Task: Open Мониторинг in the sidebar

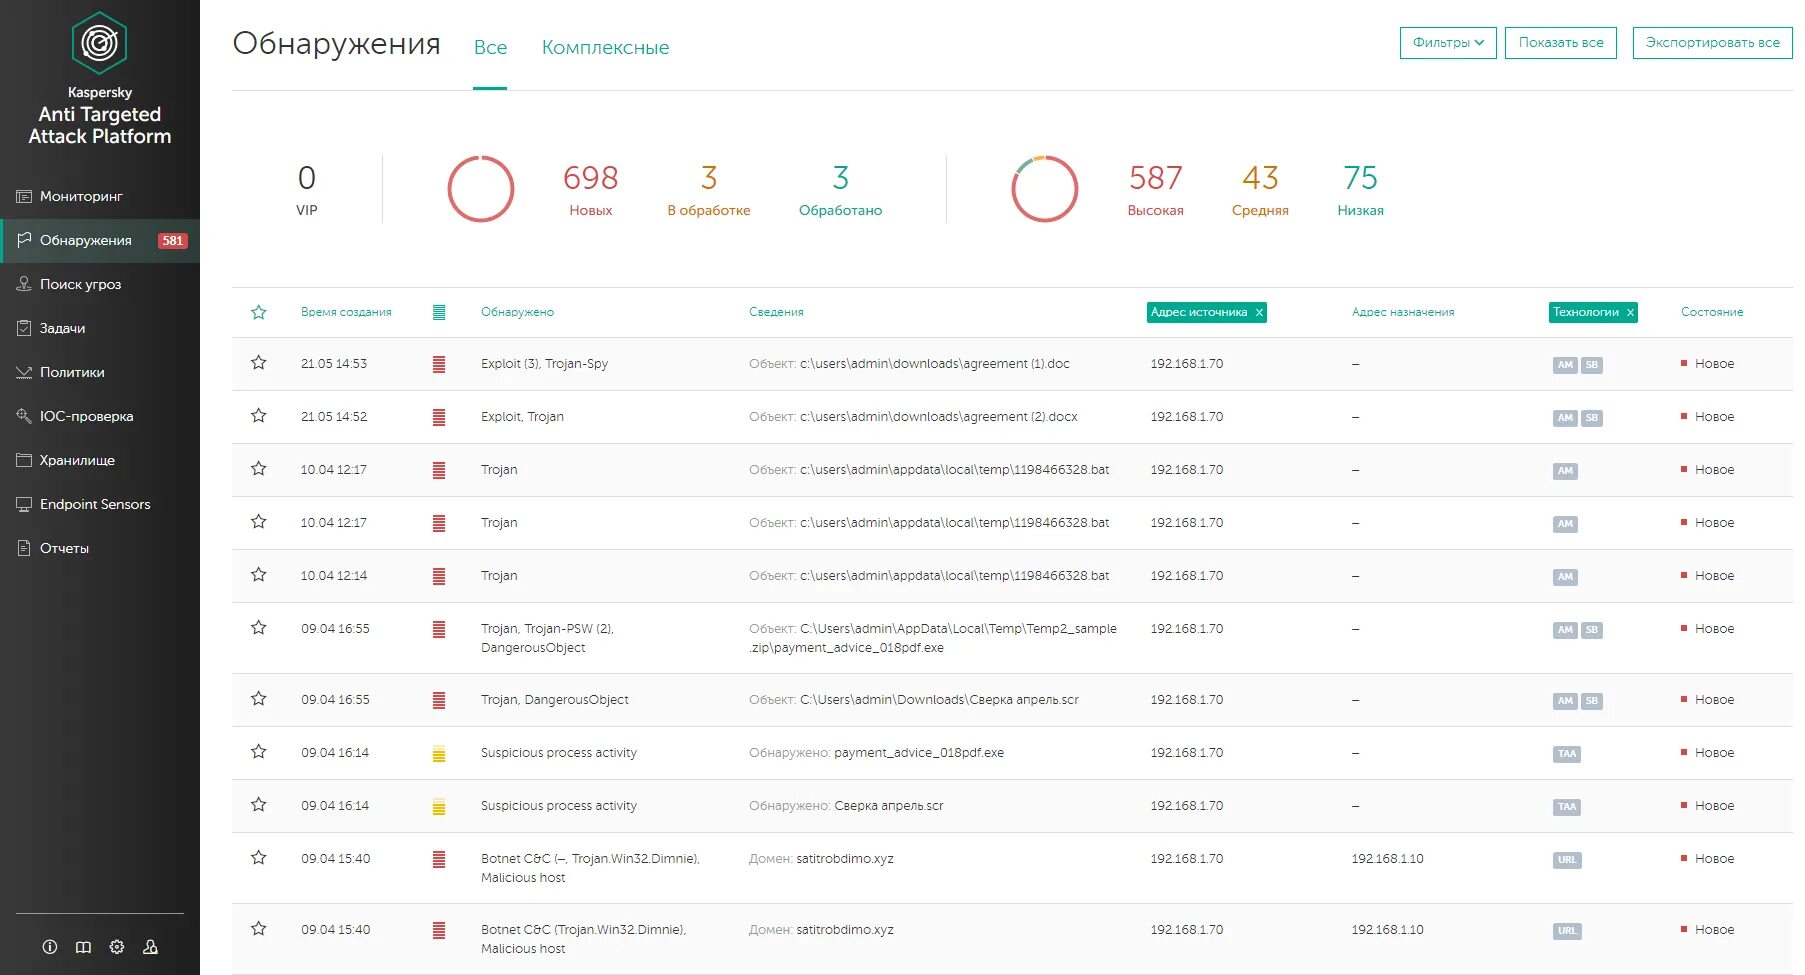Action: tap(100, 196)
